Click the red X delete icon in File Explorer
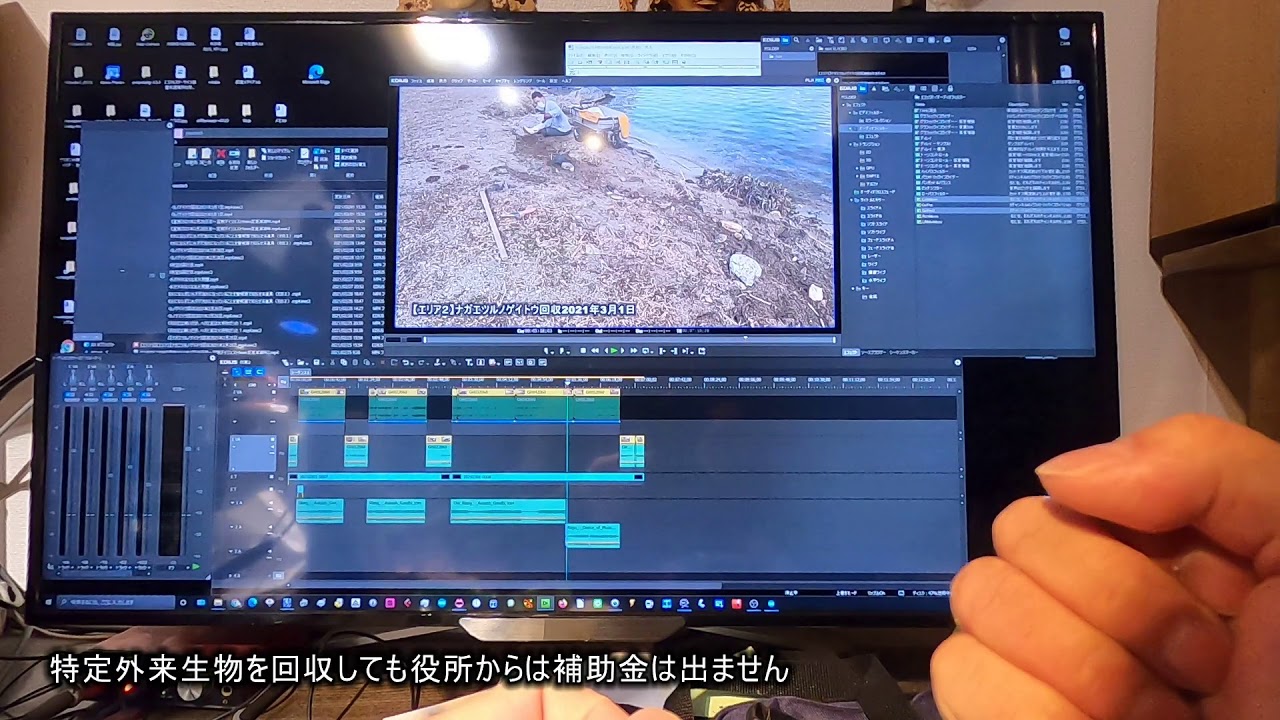Screen dimensions: 1280x720 tap(221, 154)
